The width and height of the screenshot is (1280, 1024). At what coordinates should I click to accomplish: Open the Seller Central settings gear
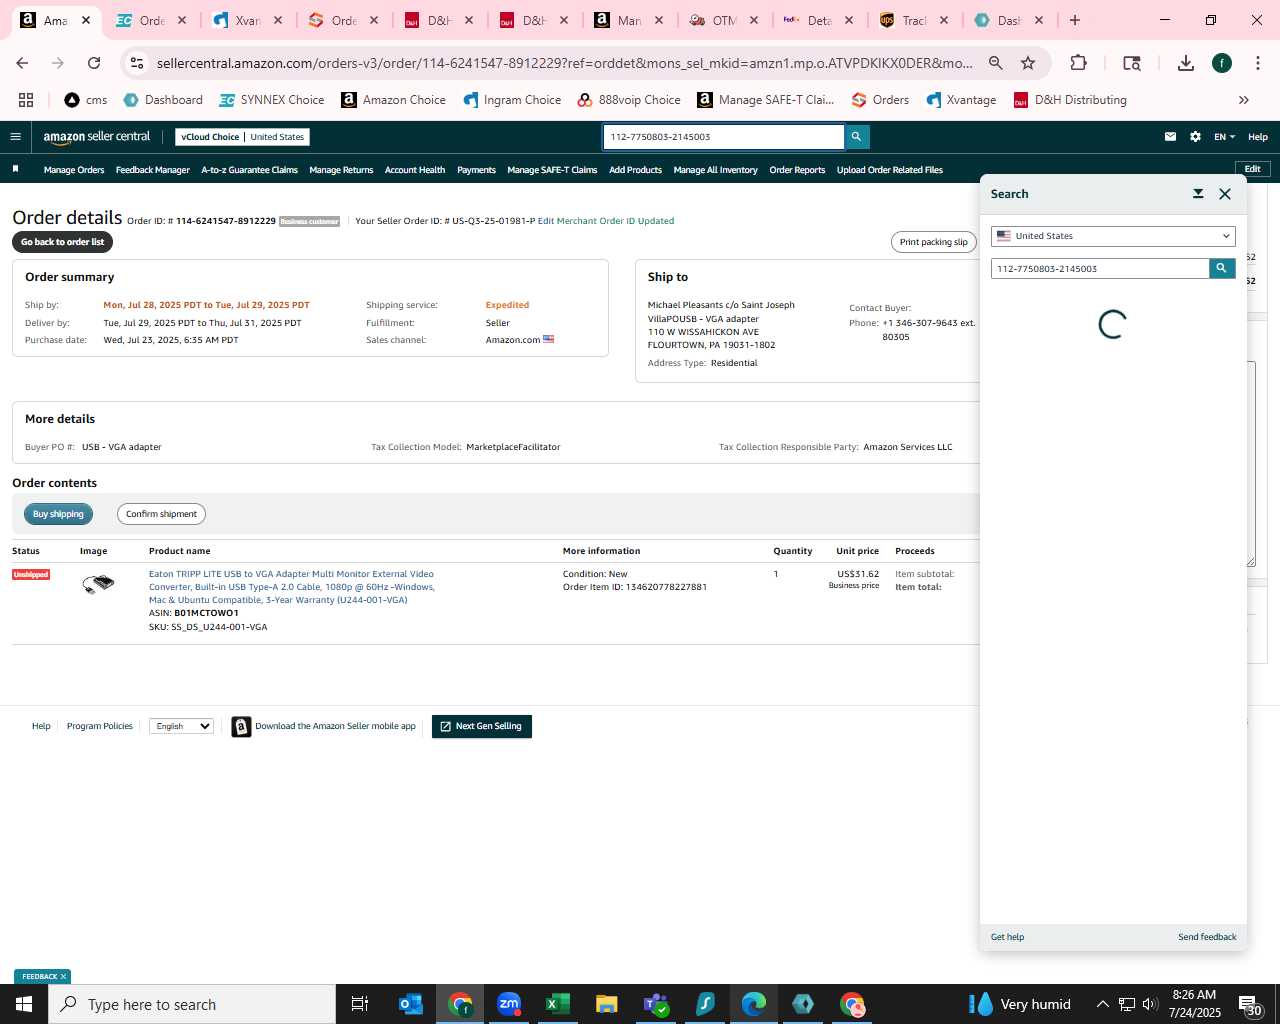point(1195,137)
